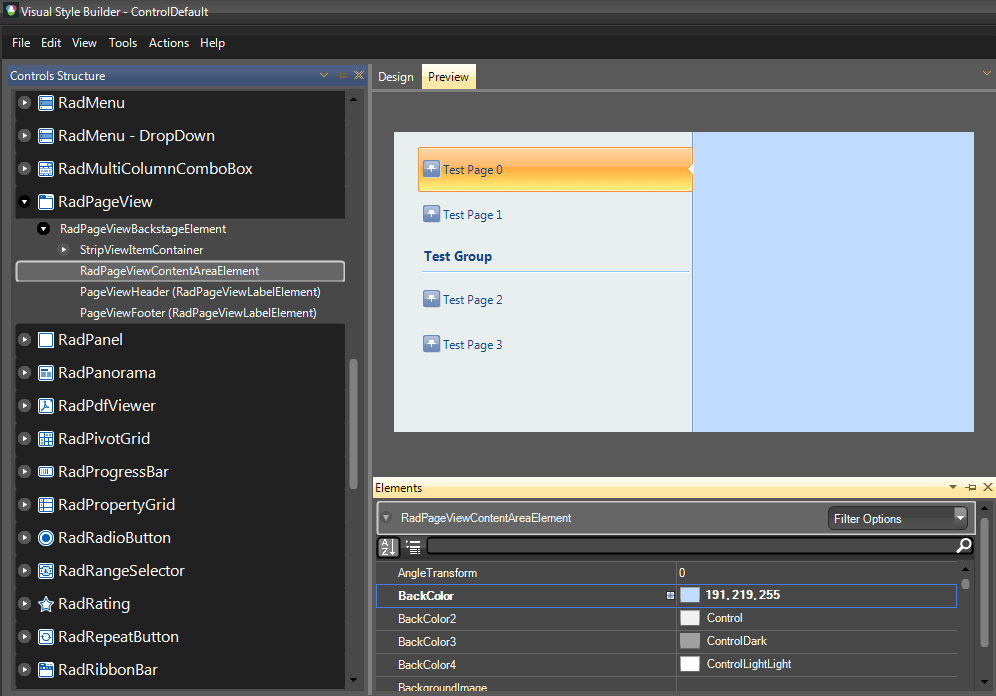Open the Actions menu
This screenshot has height=696, width=996.
tap(169, 43)
